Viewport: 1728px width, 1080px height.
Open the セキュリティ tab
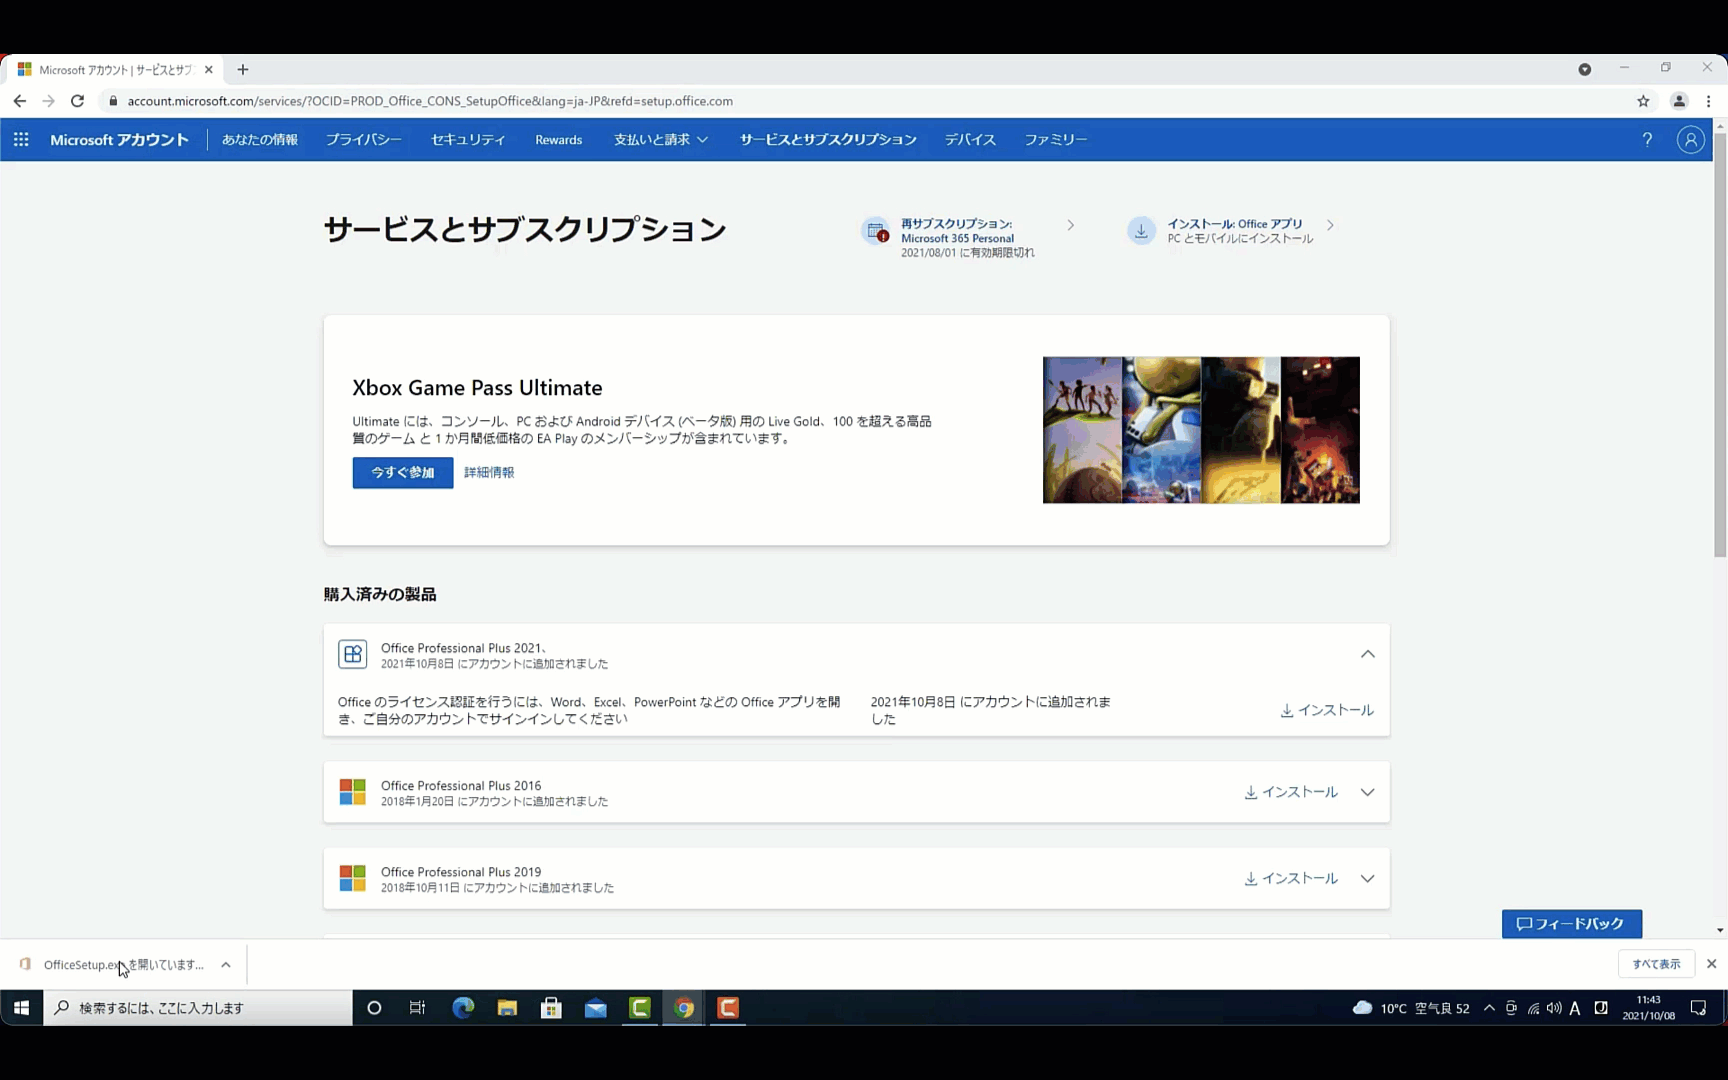pyautogui.click(x=468, y=140)
